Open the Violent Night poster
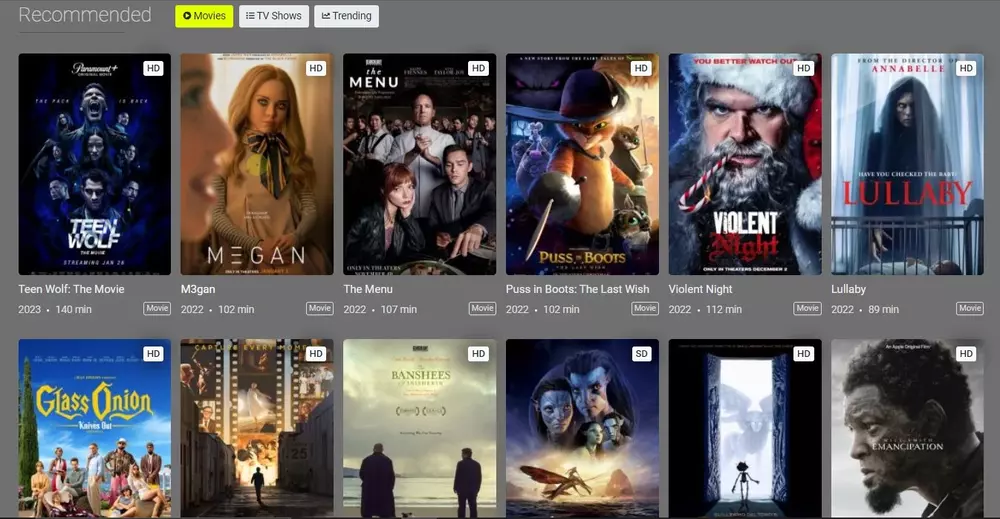The width and height of the screenshot is (1000, 519). (745, 164)
